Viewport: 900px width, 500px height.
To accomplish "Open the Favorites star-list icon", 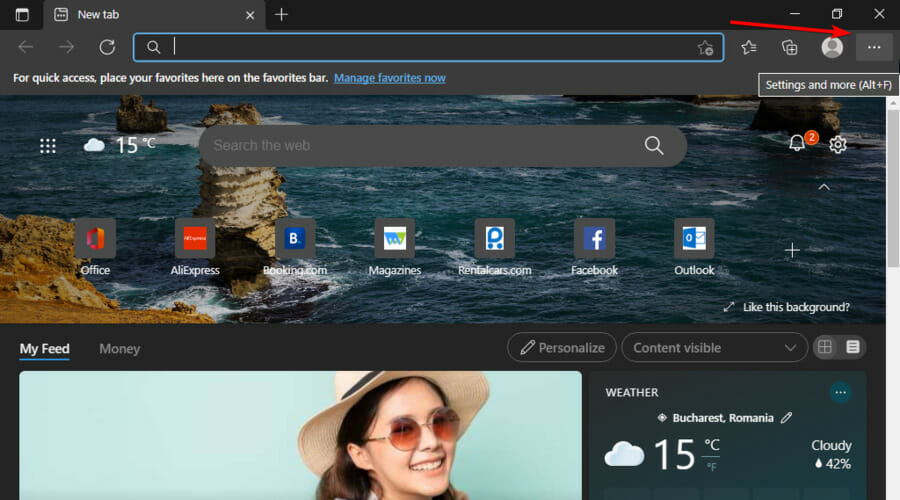I will pyautogui.click(x=749, y=47).
